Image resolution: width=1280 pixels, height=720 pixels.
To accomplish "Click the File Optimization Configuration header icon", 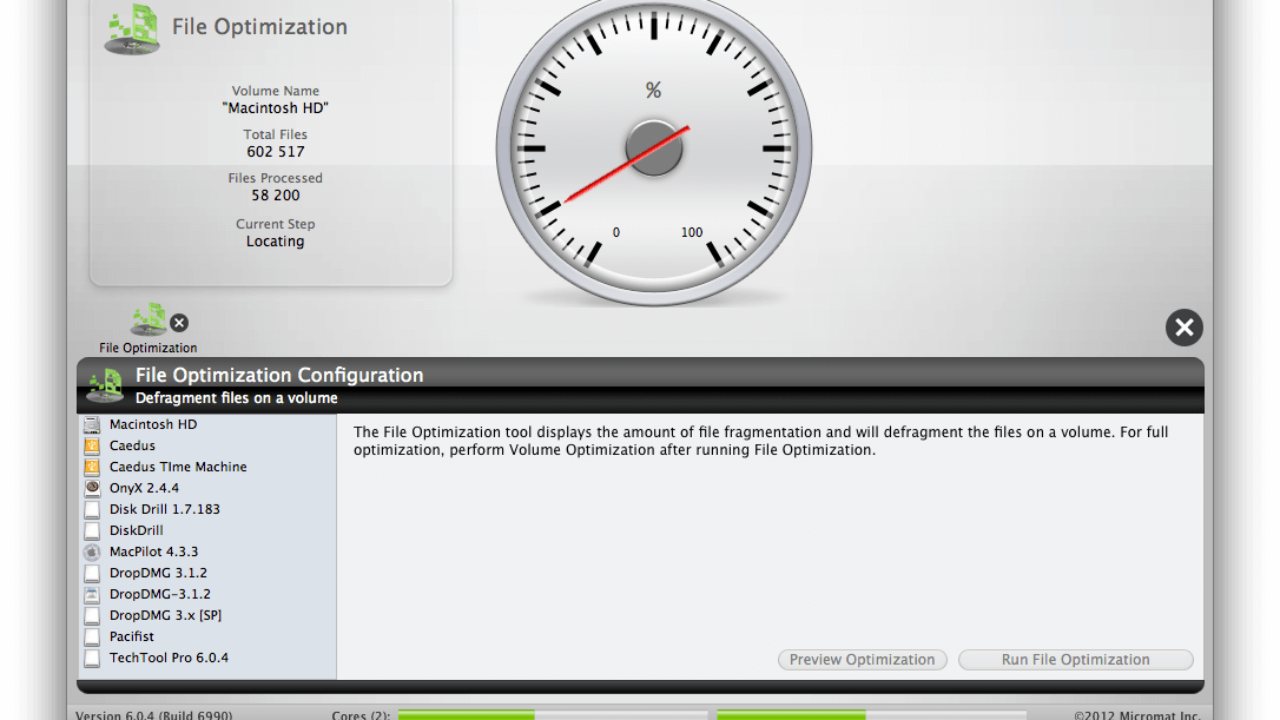I will pos(105,385).
